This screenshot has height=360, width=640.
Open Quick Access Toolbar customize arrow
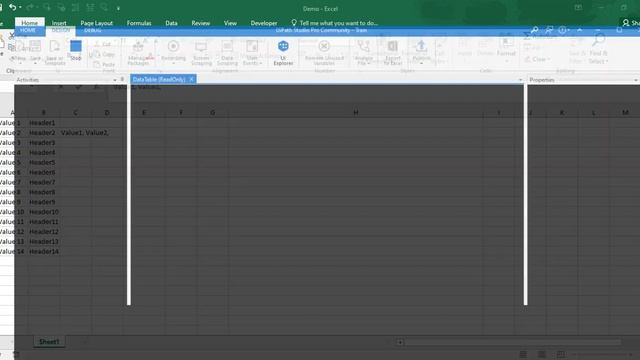coord(118,8)
